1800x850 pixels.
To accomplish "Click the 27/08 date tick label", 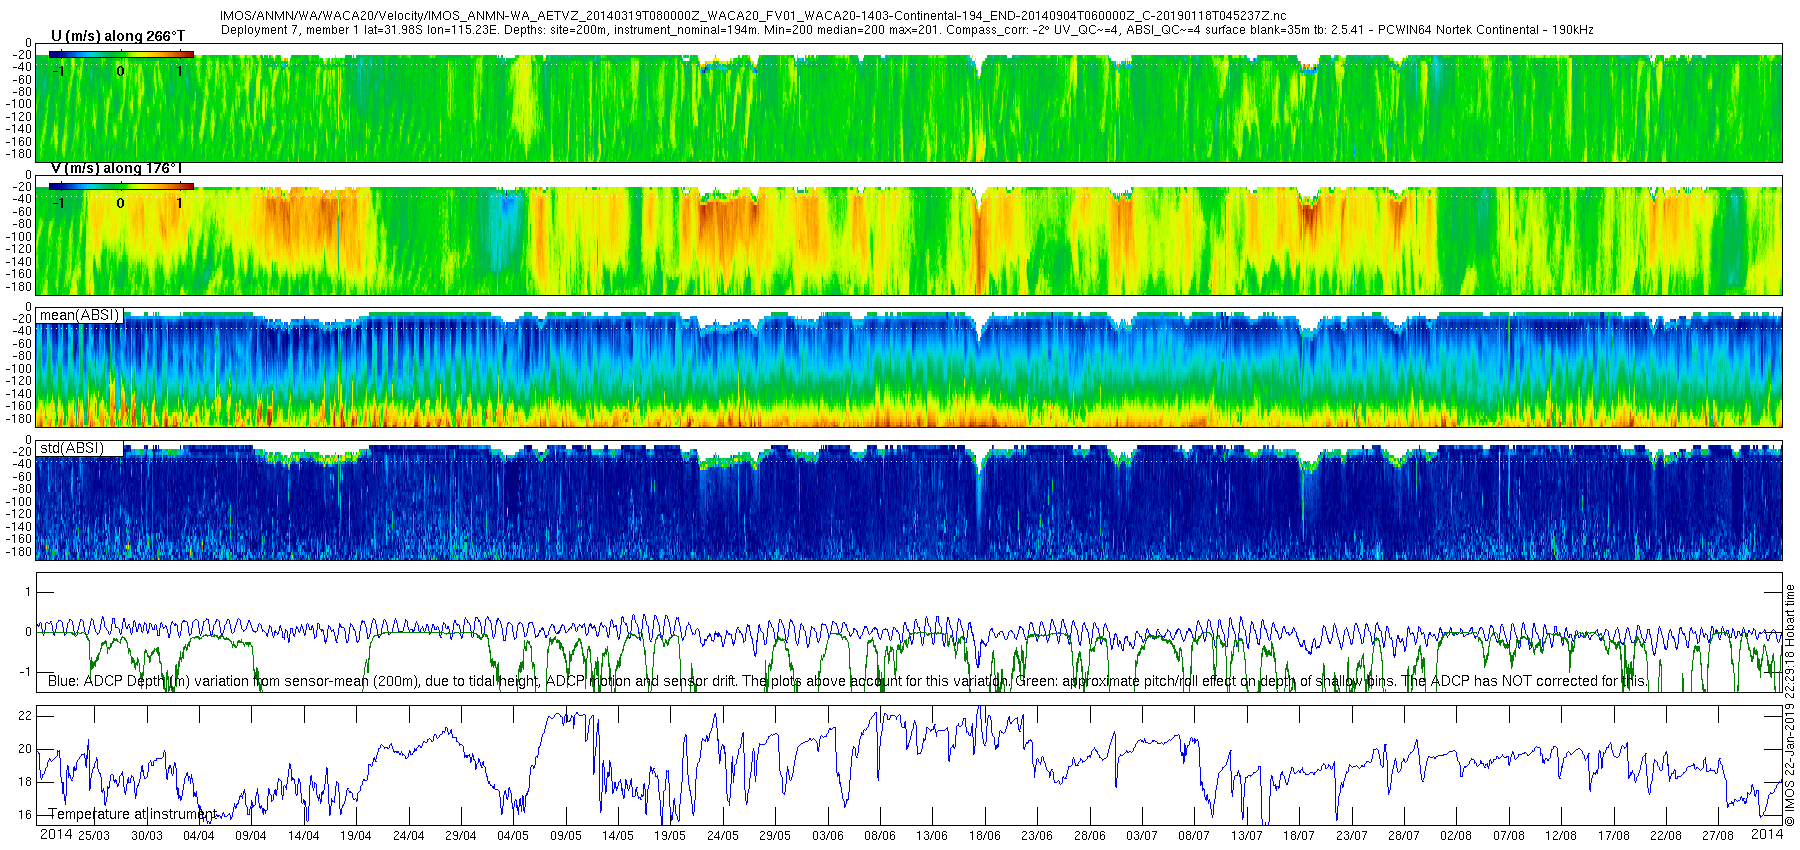I will tap(1718, 836).
